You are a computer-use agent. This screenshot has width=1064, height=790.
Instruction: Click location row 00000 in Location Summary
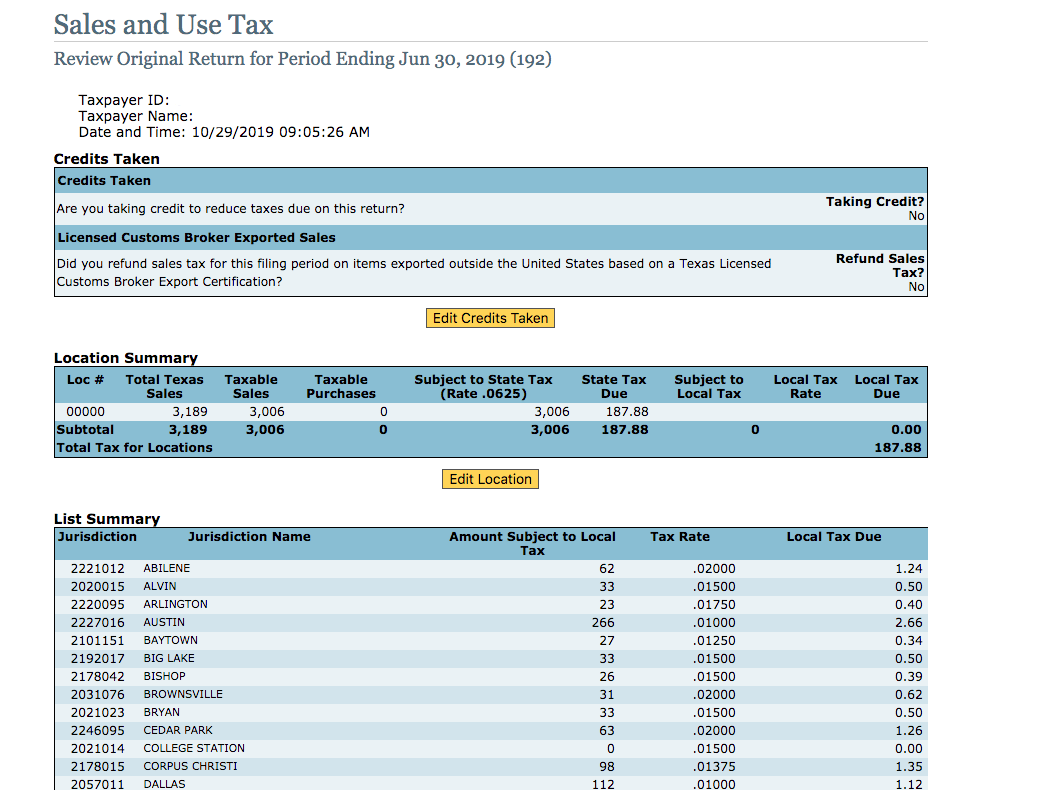point(400,411)
